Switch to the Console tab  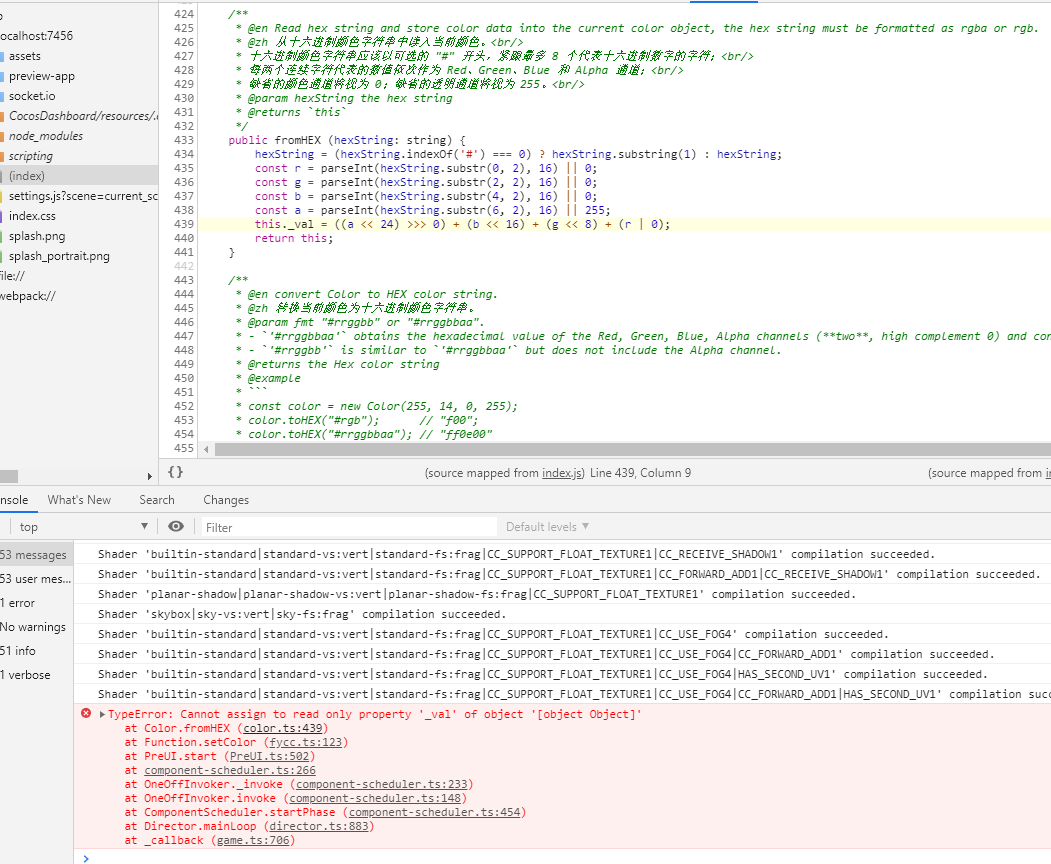tap(14, 500)
